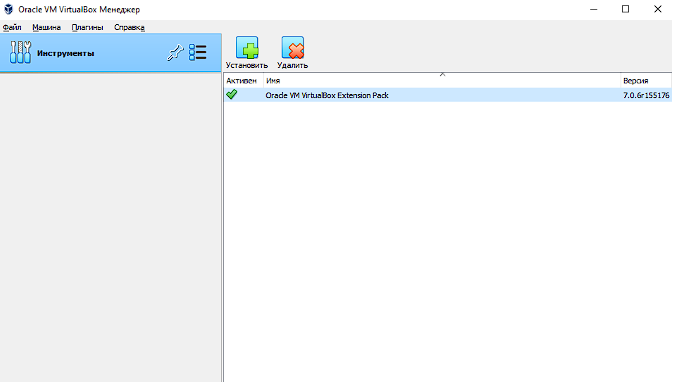Select Oracle VM VirtualBox Extension Pack row
Screen dimensions: 674x382
[x=447, y=95]
